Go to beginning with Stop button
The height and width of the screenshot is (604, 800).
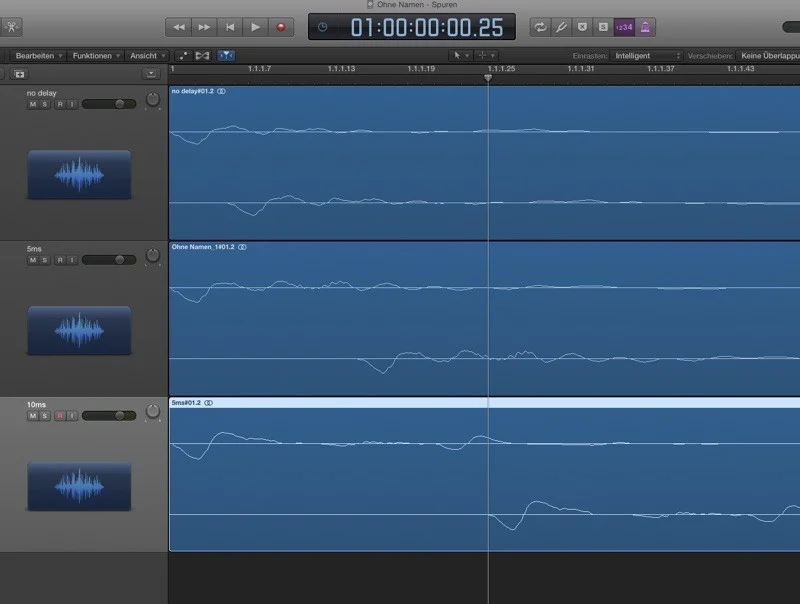(230, 27)
